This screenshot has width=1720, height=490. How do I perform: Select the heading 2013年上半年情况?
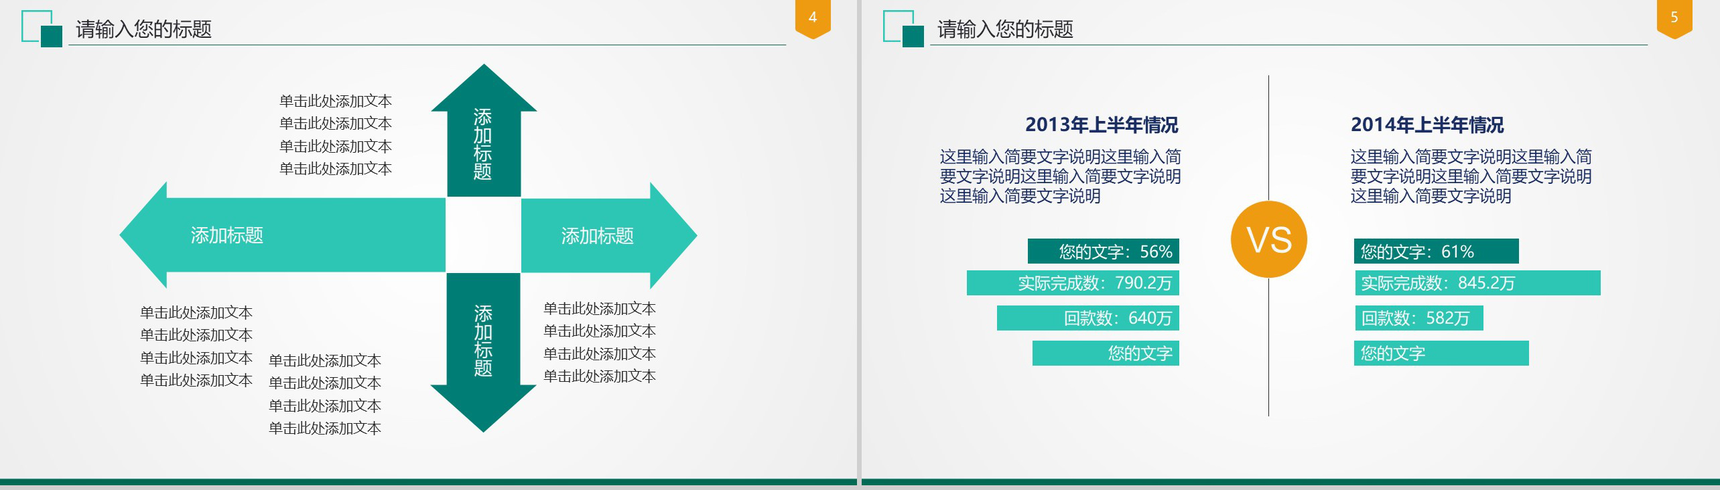click(x=1101, y=125)
